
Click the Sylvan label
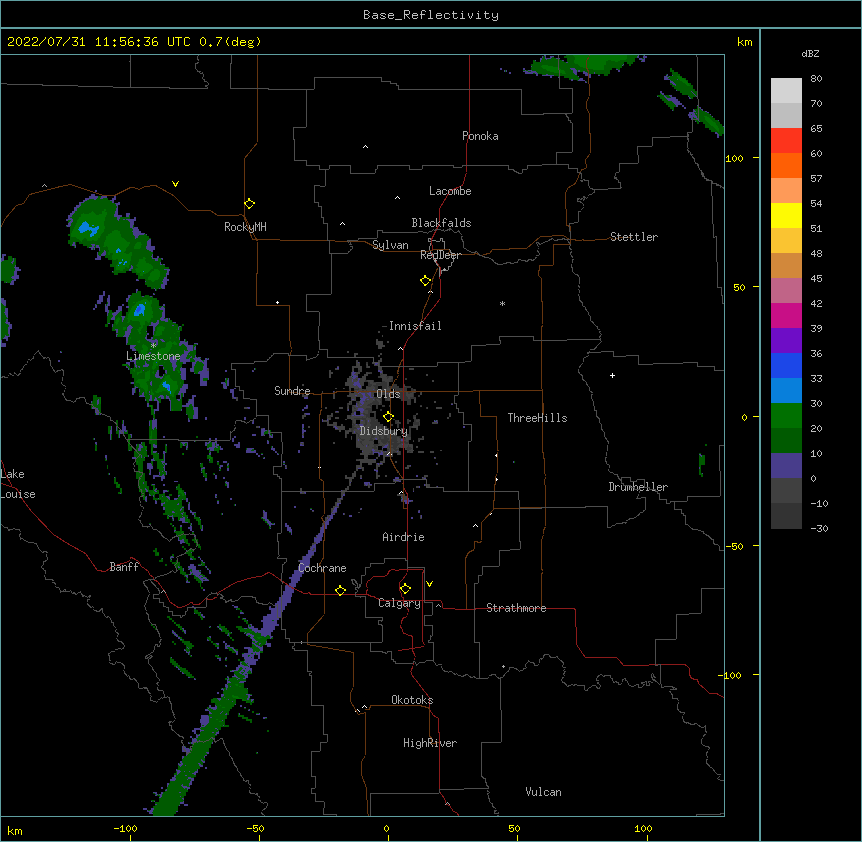pyautogui.click(x=390, y=245)
